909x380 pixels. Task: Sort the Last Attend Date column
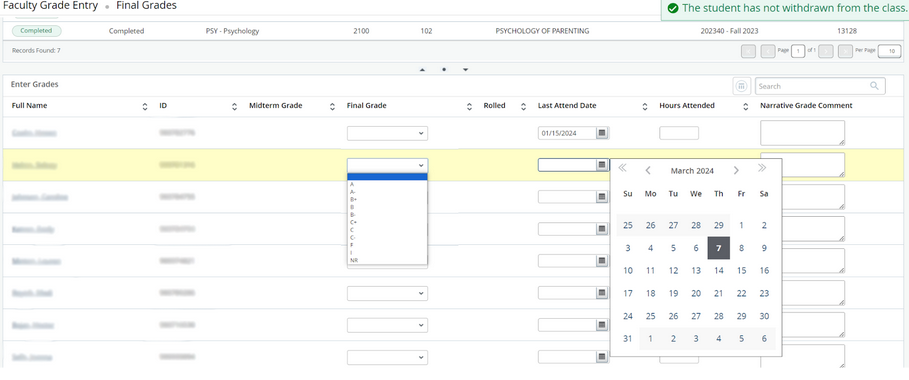pos(645,106)
